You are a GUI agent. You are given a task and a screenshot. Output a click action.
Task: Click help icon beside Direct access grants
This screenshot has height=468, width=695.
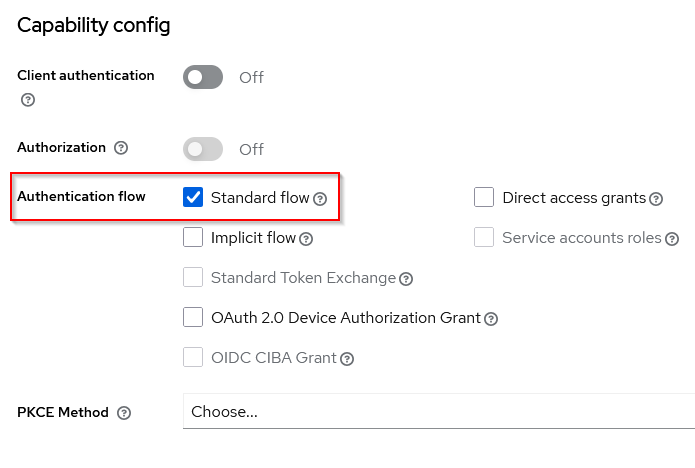point(656,199)
